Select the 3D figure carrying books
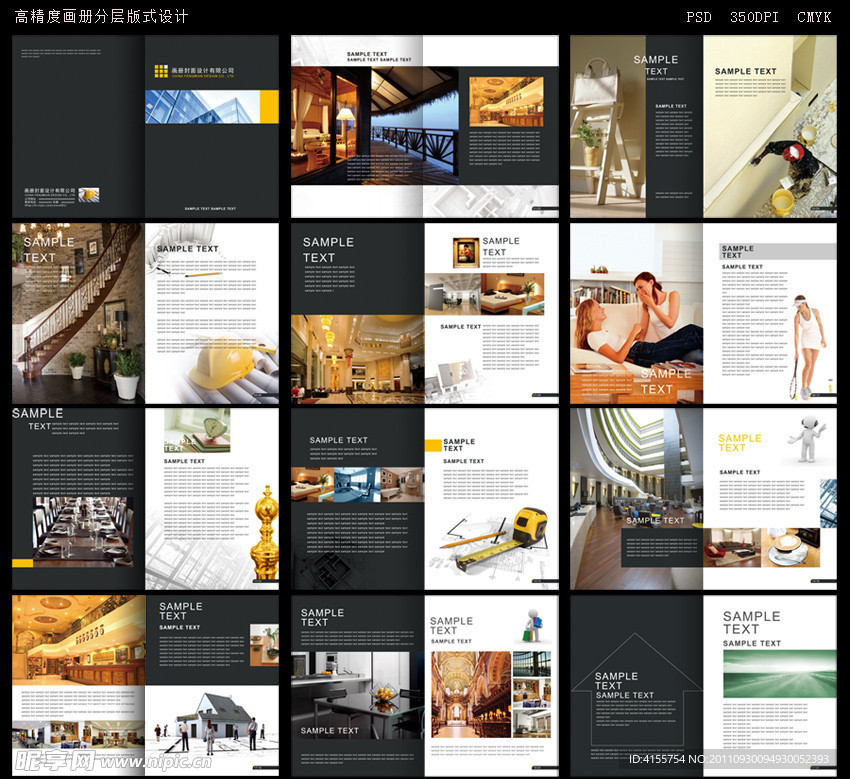850x779 pixels. coord(531,627)
